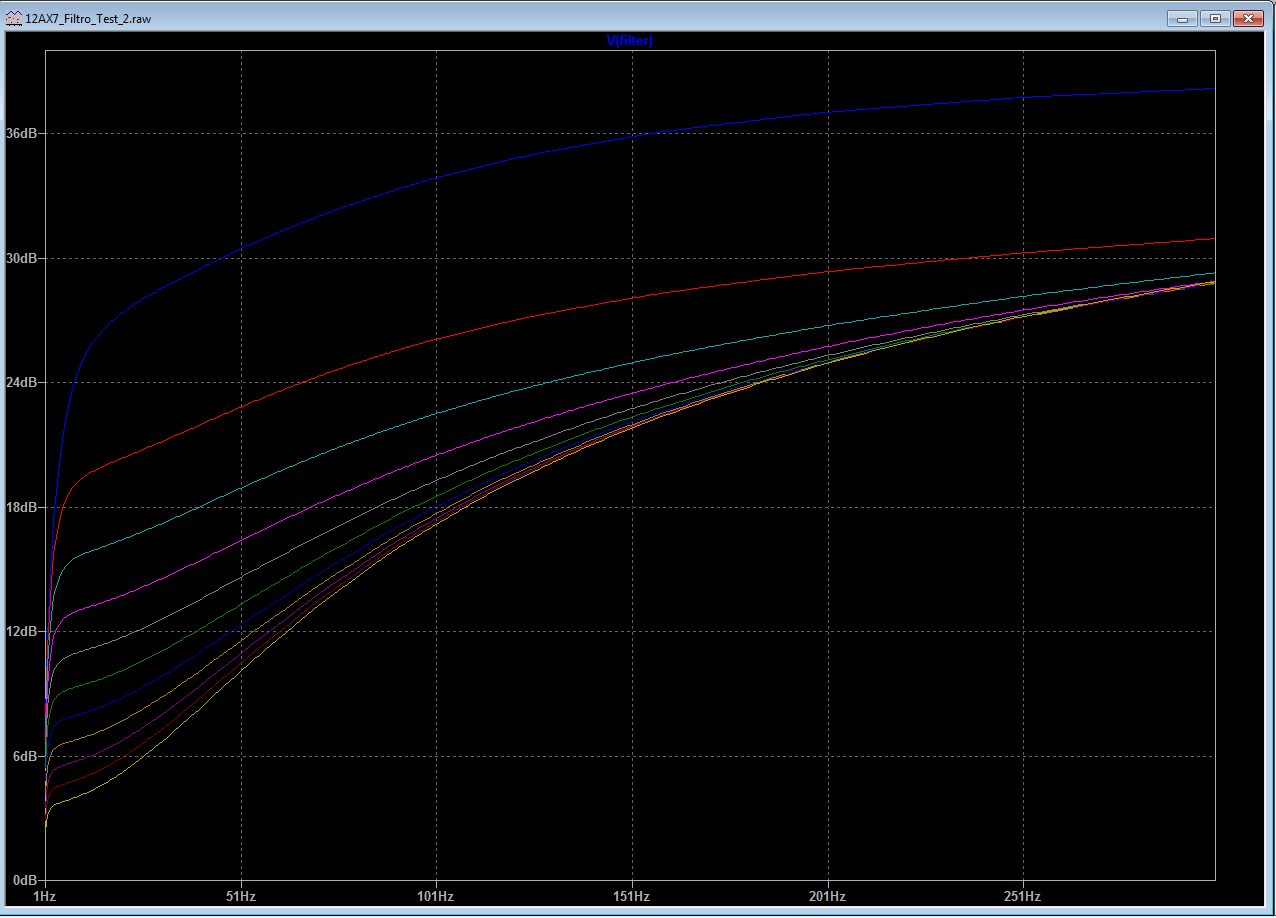Minimize the 12AX7_Filtro_Test_2.raw window
Screen dimensions: 1276x918
coord(1182,18)
